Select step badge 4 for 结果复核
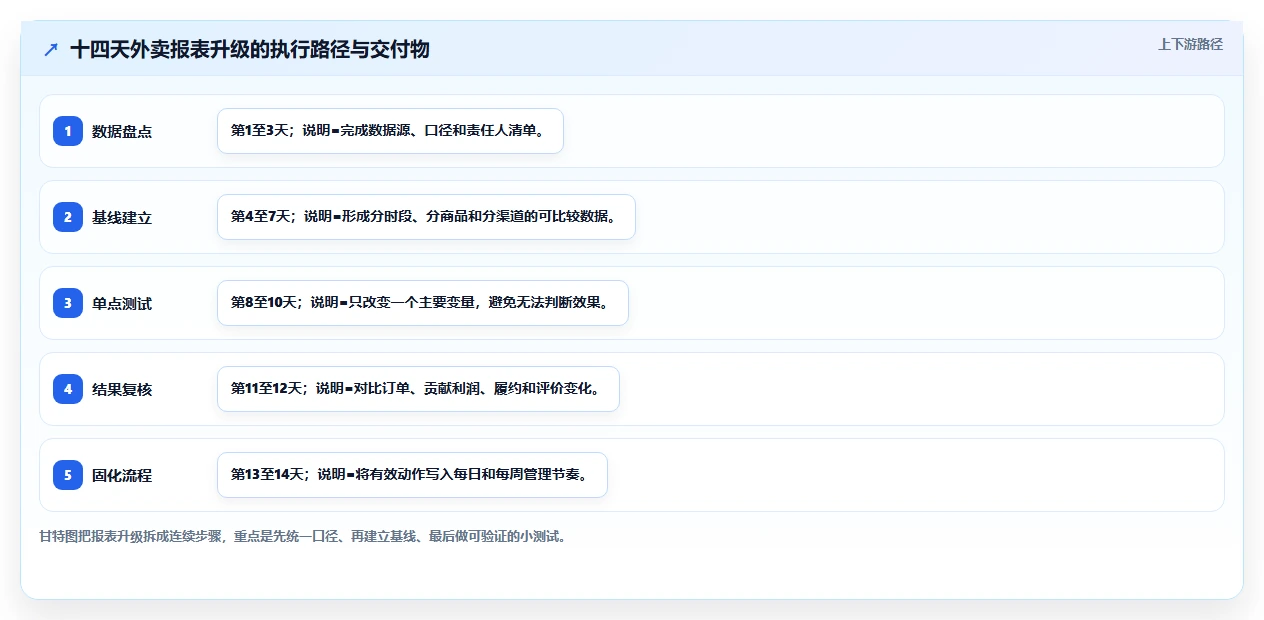Viewport: 1264px width, 620px height. 68,389
